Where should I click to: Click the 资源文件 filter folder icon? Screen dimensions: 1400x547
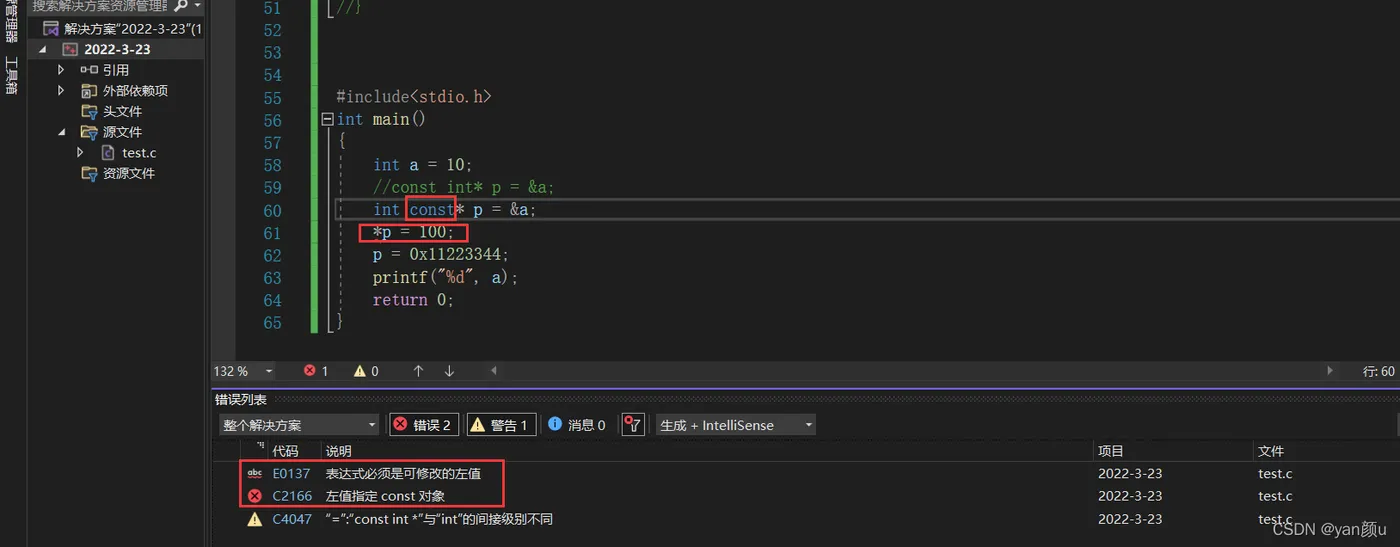click(x=89, y=173)
